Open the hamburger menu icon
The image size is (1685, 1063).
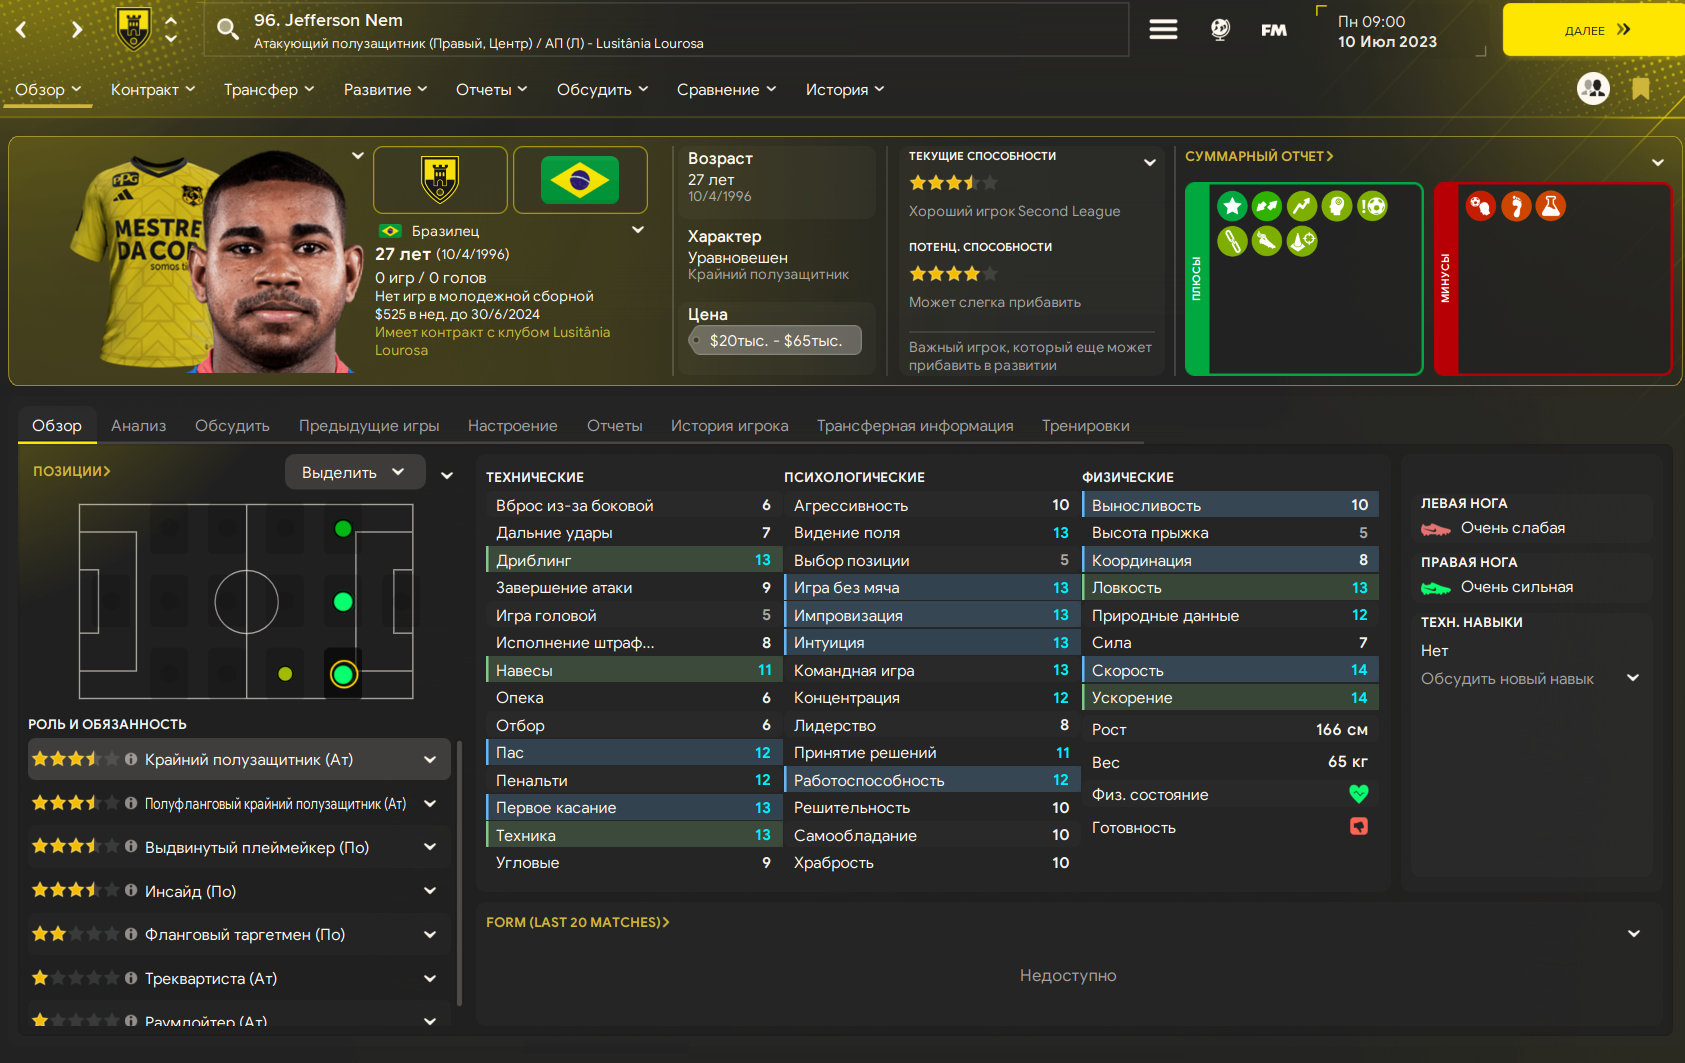pos(1163,29)
